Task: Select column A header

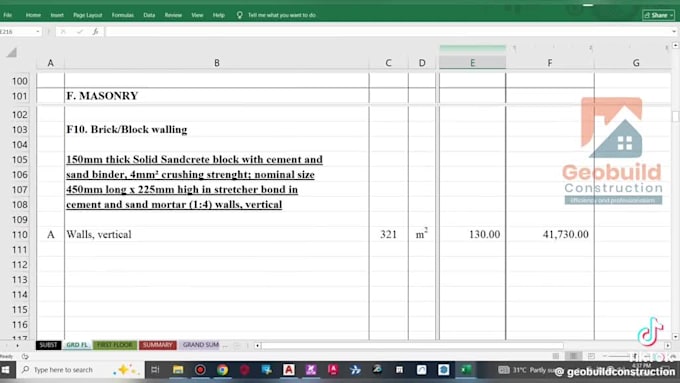Action: coord(50,63)
